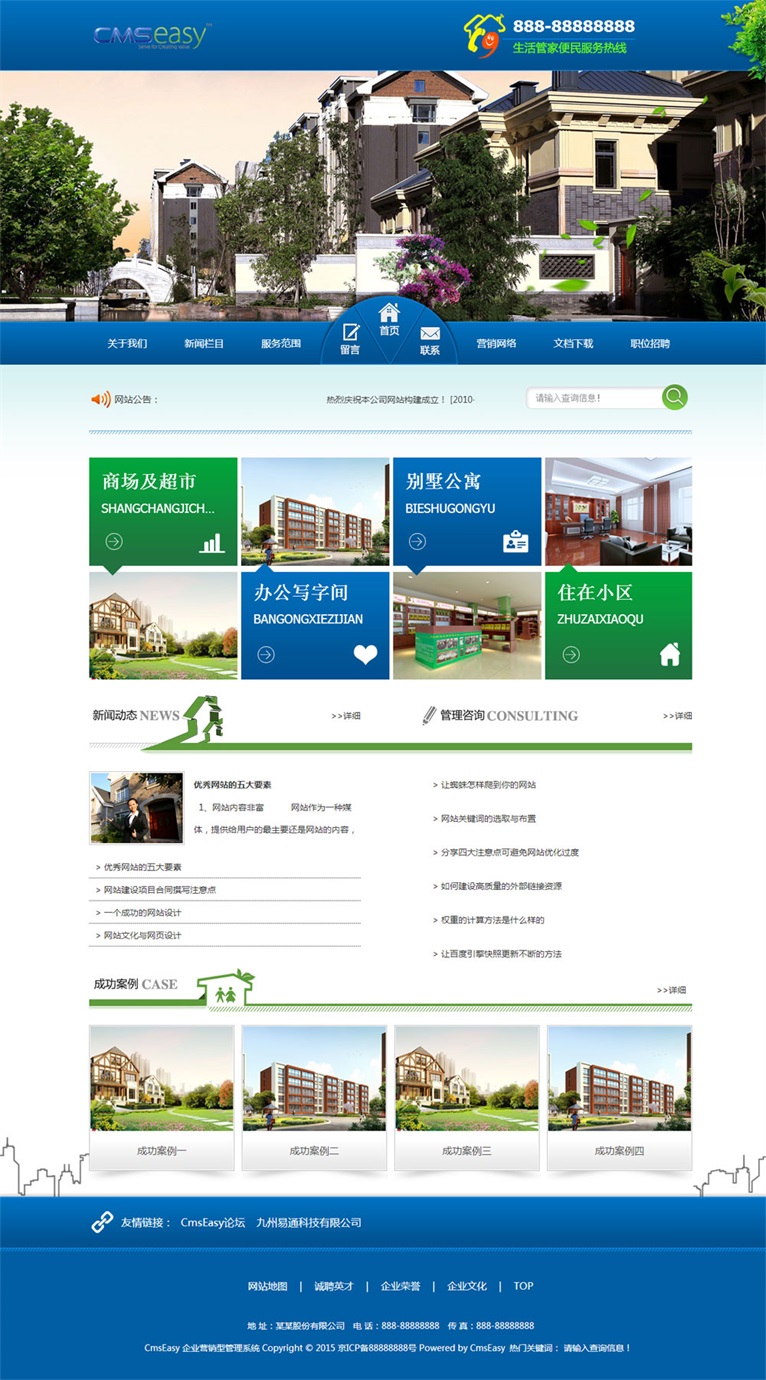Open the 关于我们 menu item
This screenshot has height=1380, width=766.
pyautogui.click(x=127, y=343)
